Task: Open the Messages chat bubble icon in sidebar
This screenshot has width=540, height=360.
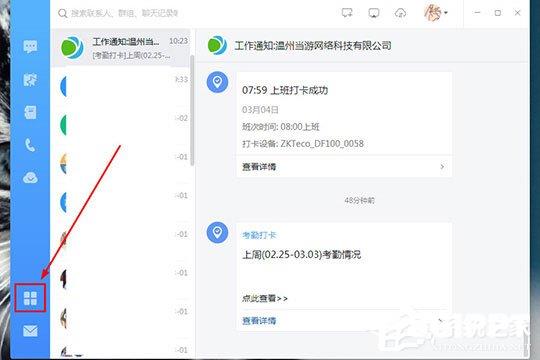Action: 30,47
